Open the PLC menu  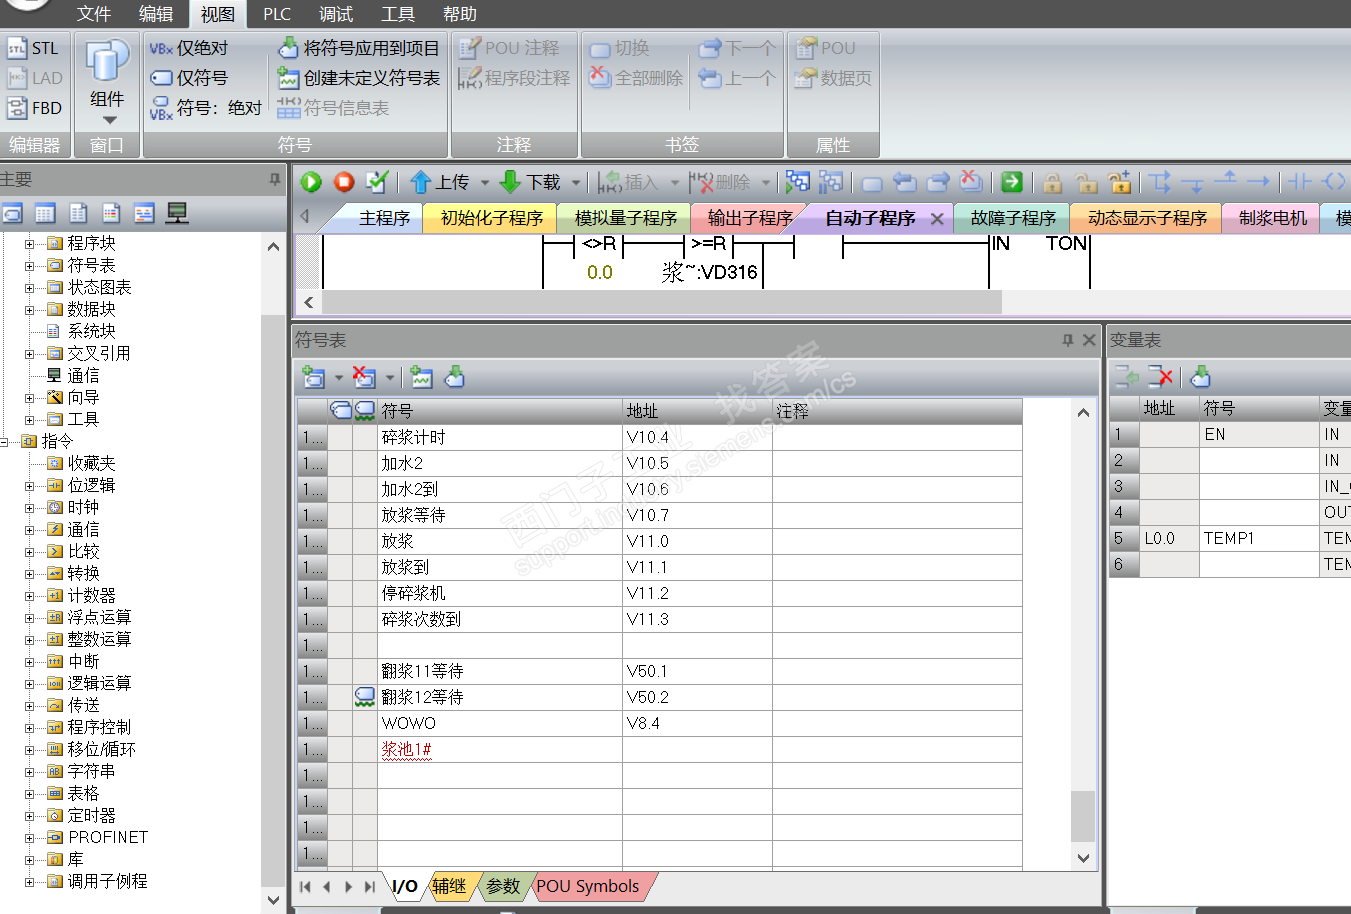pos(277,14)
